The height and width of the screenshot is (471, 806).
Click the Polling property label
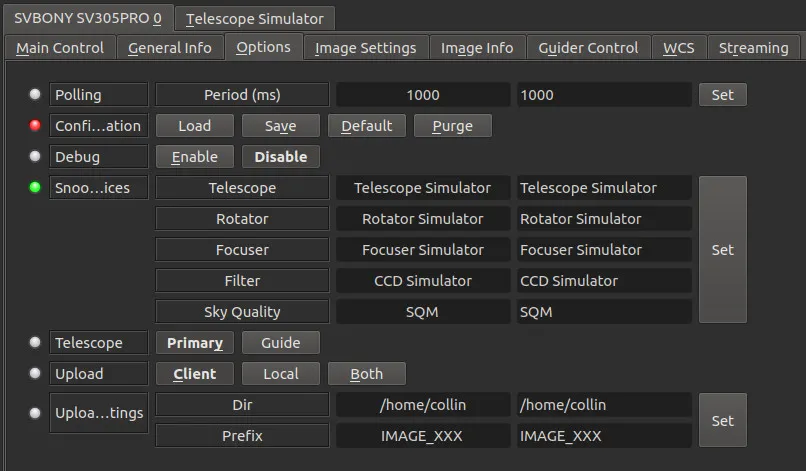[99, 95]
